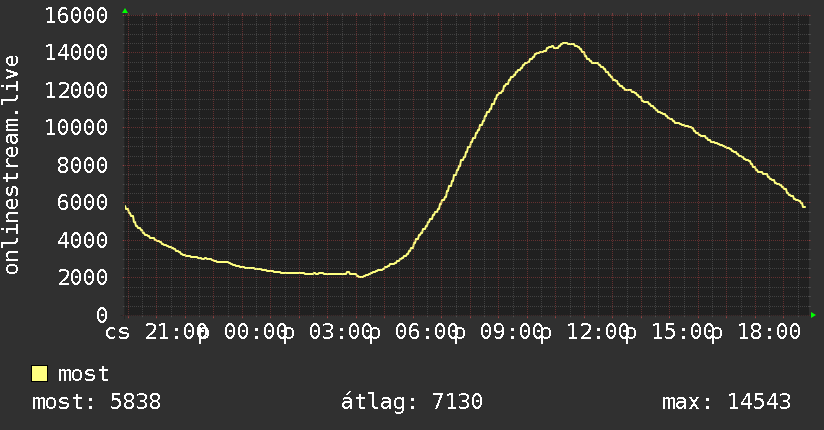Click the green arrow ending the x-axis
The width and height of the screenshot is (824, 430).
coord(813,315)
